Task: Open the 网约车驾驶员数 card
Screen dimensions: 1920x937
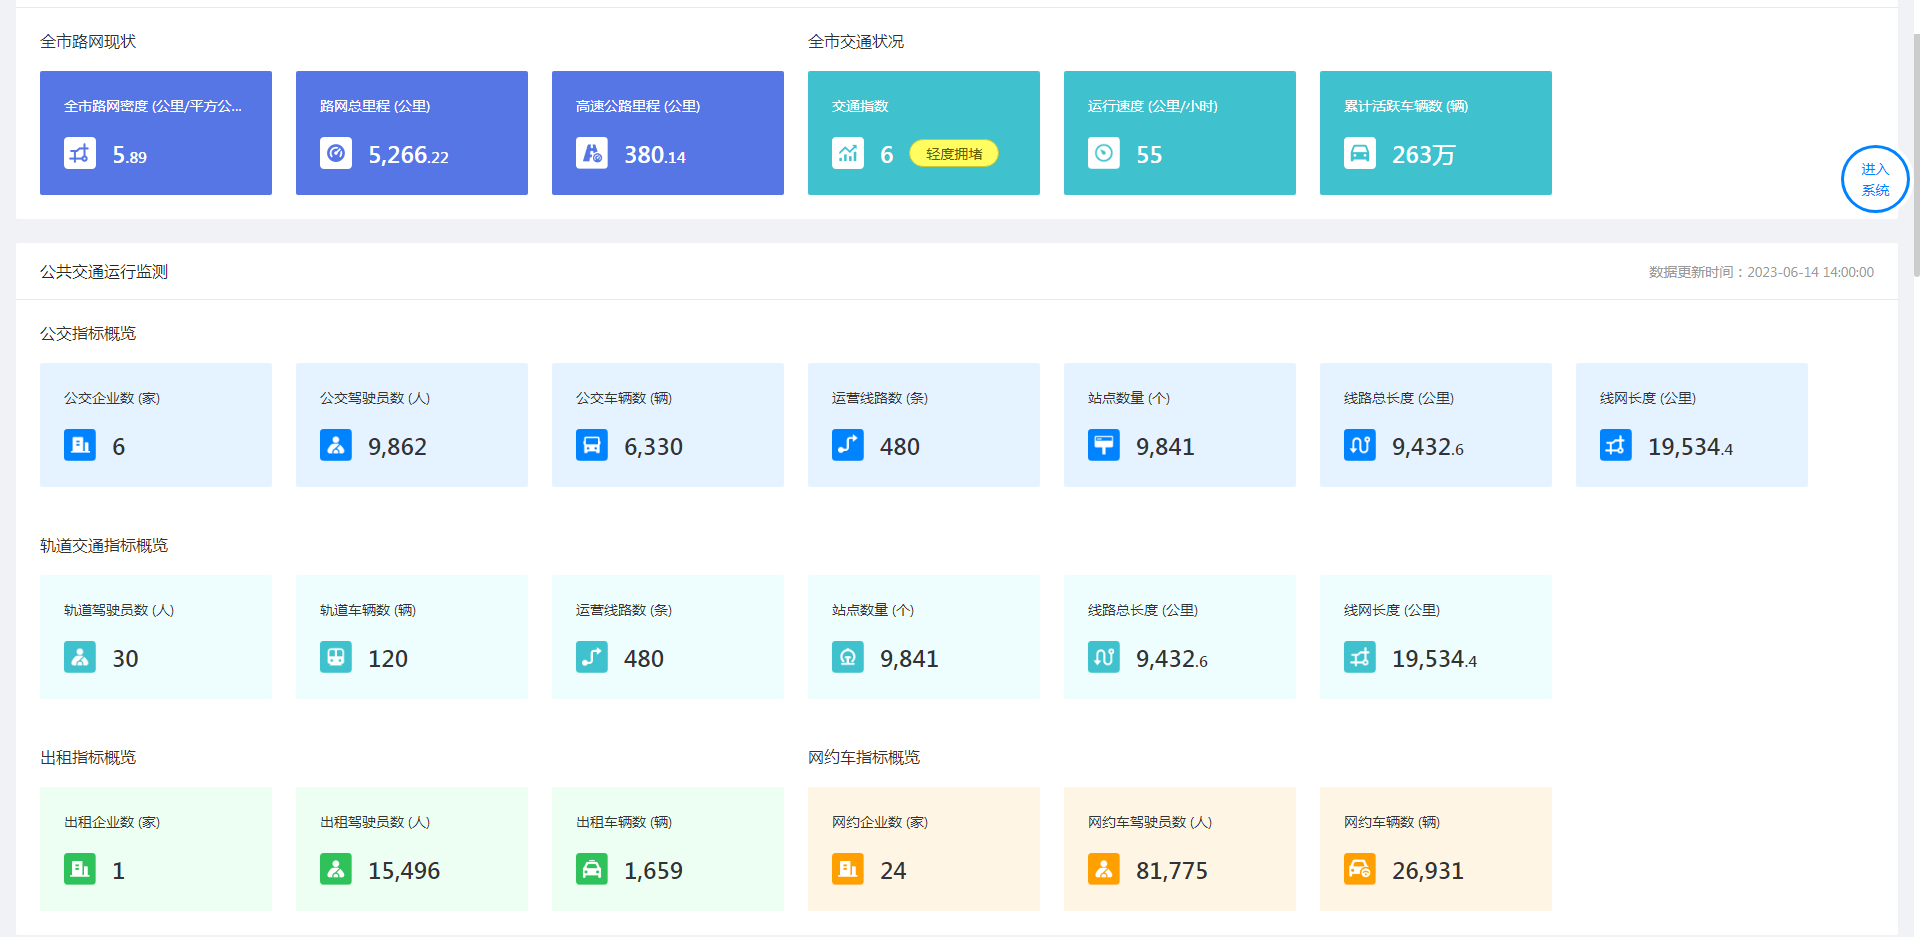Action: tap(1180, 849)
